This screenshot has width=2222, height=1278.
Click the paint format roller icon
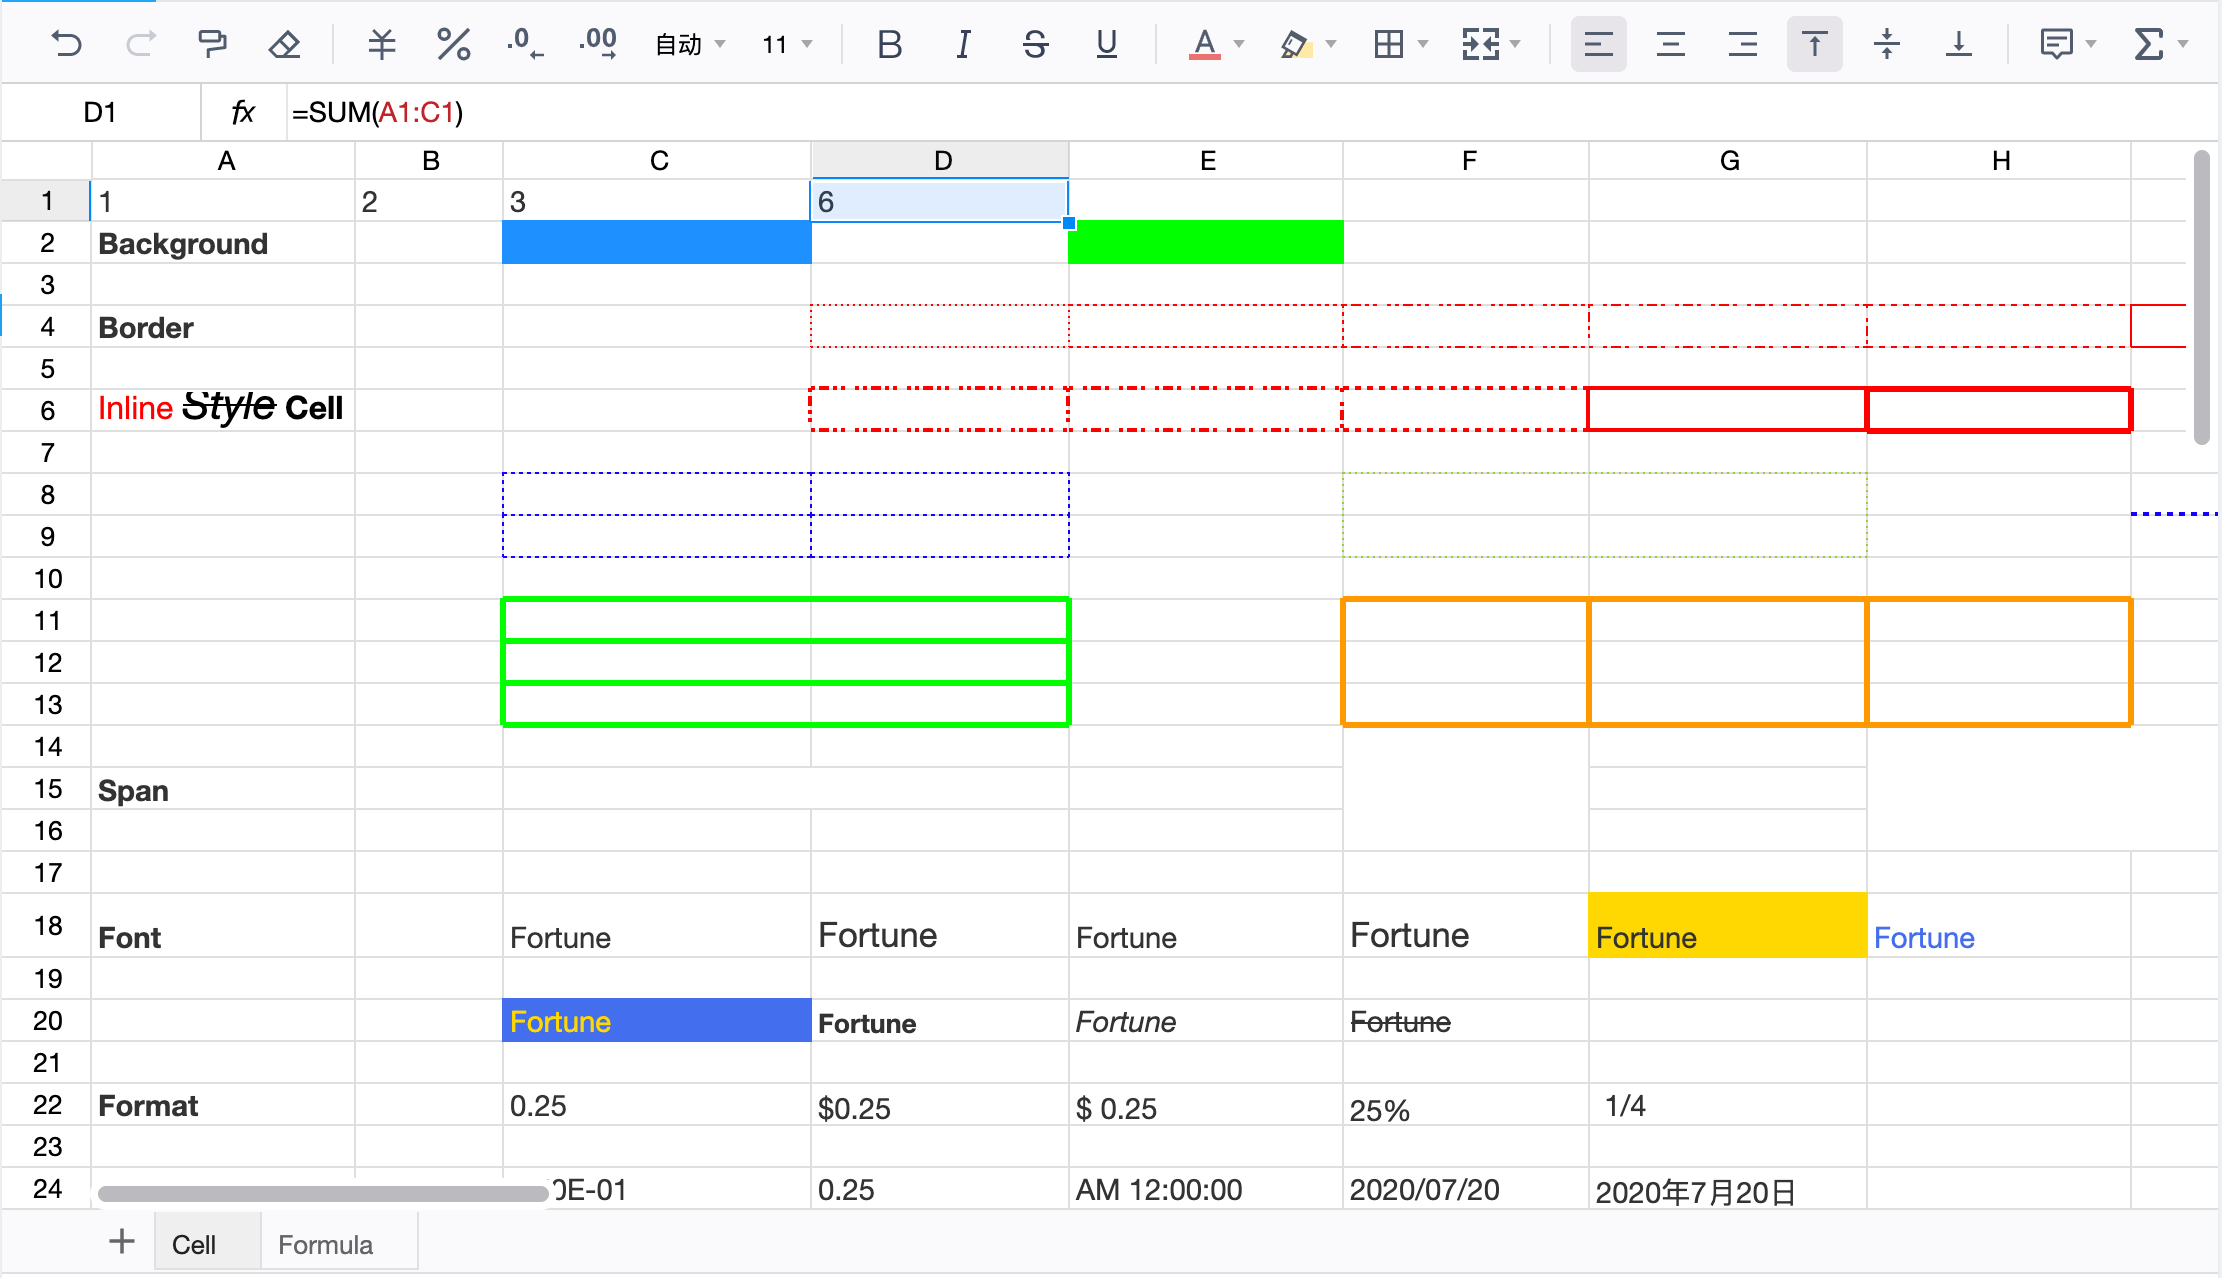click(212, 44)
